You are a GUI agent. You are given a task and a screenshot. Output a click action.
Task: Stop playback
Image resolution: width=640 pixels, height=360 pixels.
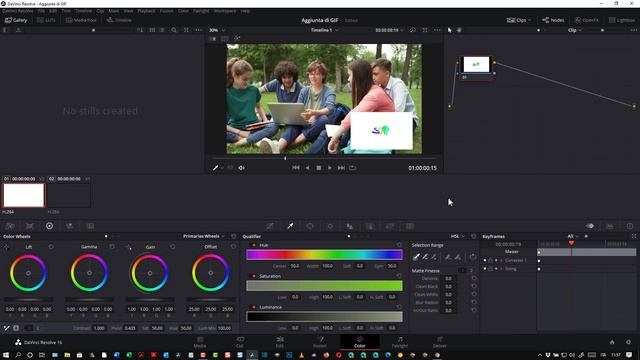(x=319, y=168)
